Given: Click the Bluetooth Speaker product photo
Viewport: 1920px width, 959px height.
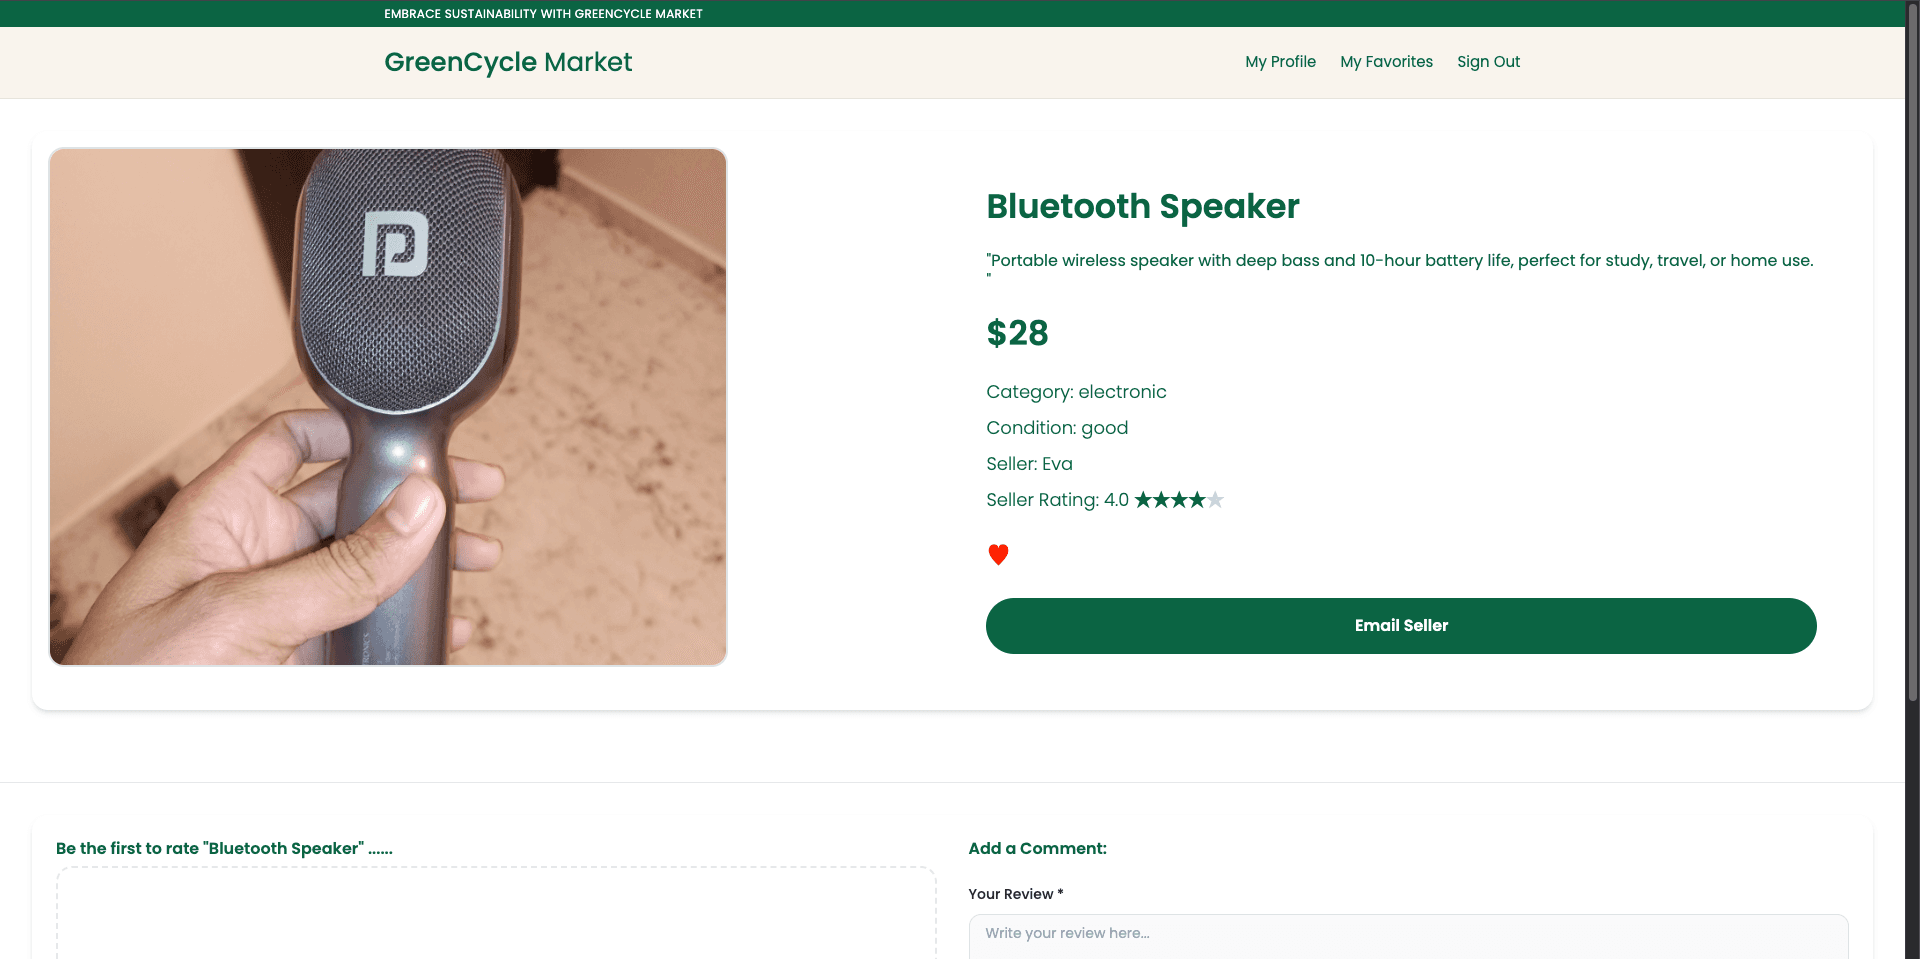Looking at the screenshot, I should (388, 405).
